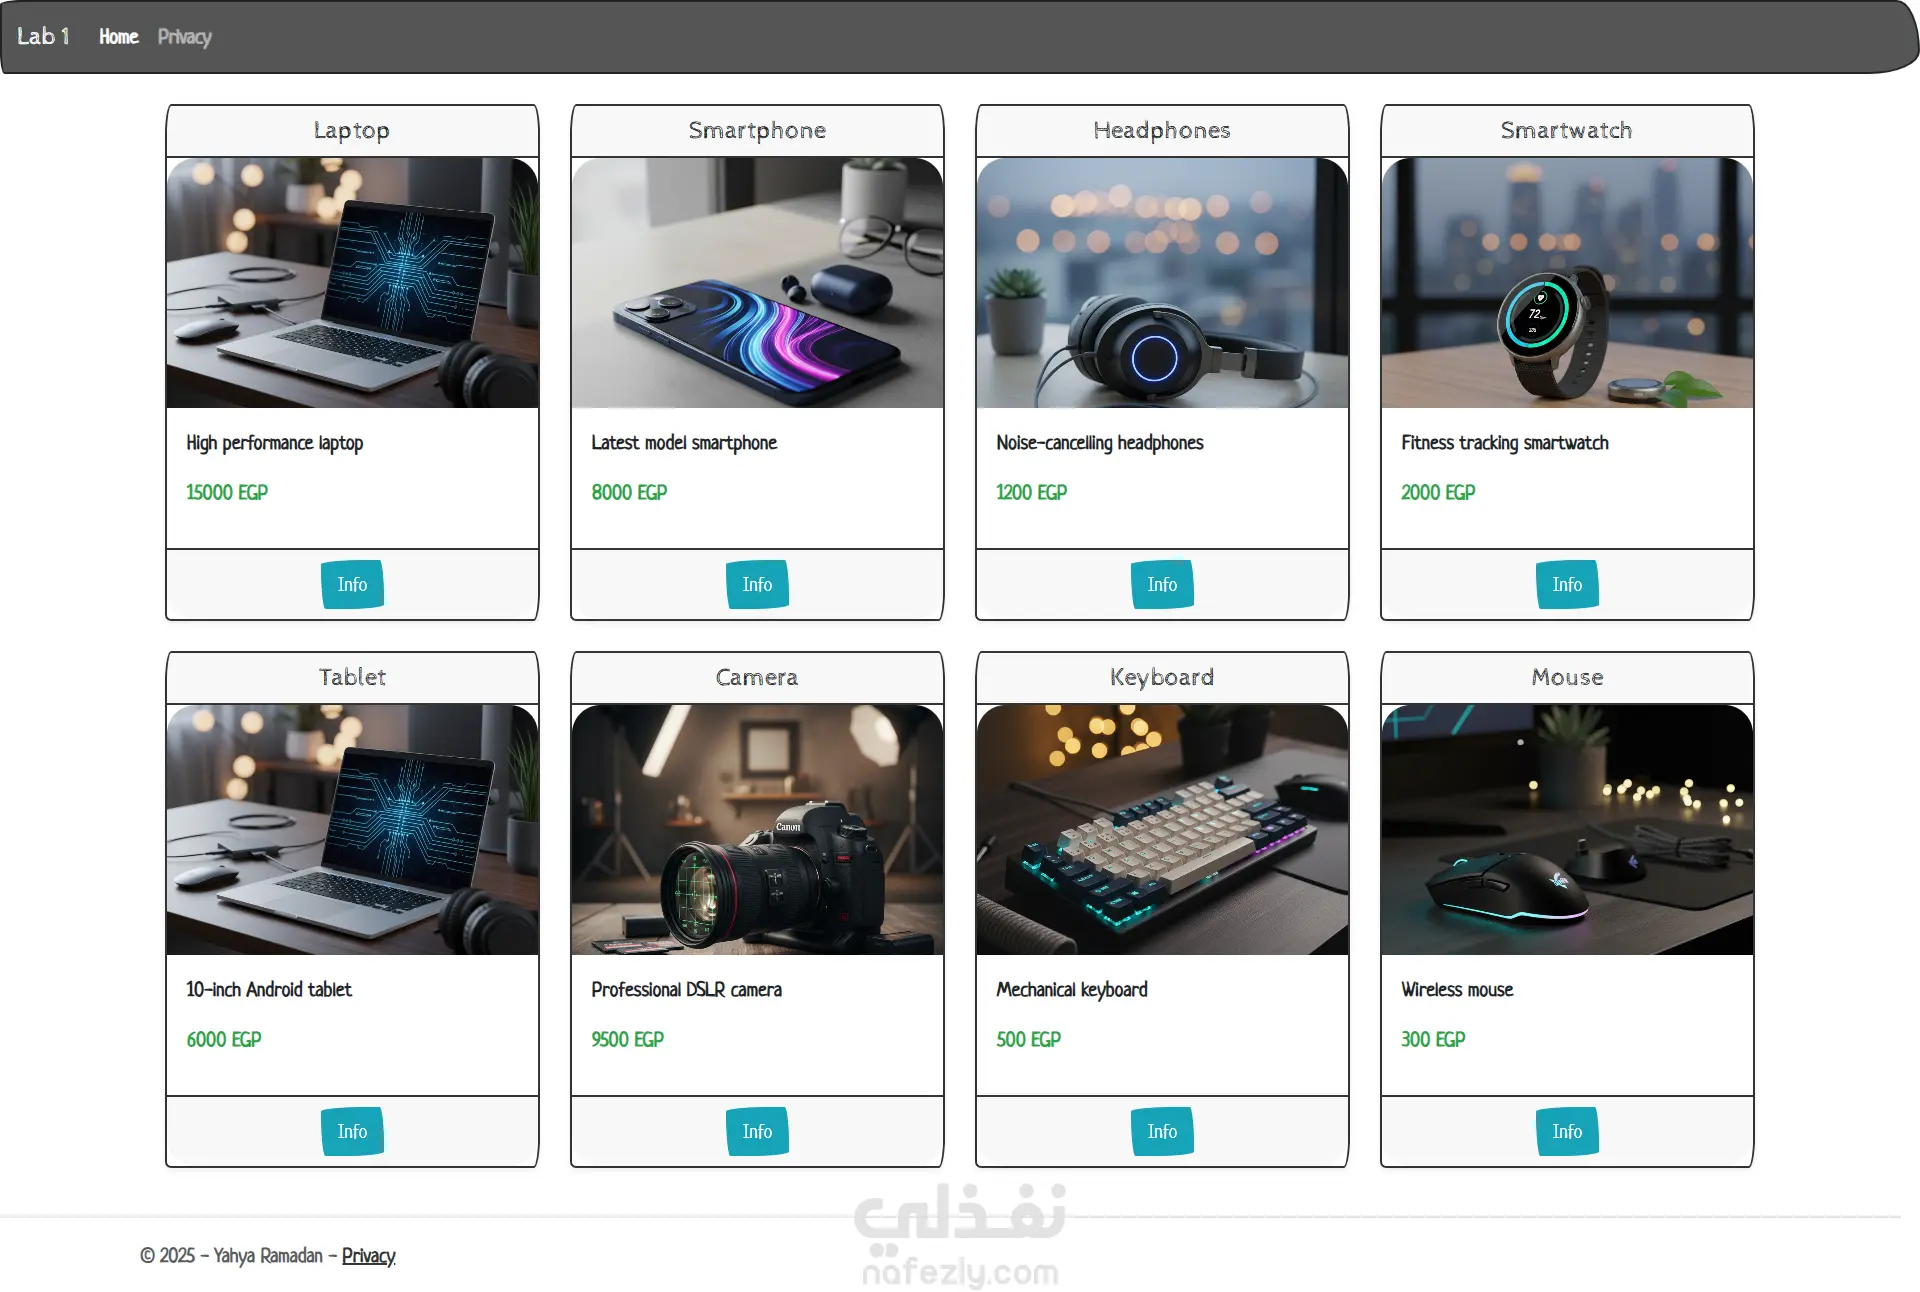This screenshot has width=1920, height=1292.
Task: Click the wireless Mouse product image
Action: [1567, 830]
